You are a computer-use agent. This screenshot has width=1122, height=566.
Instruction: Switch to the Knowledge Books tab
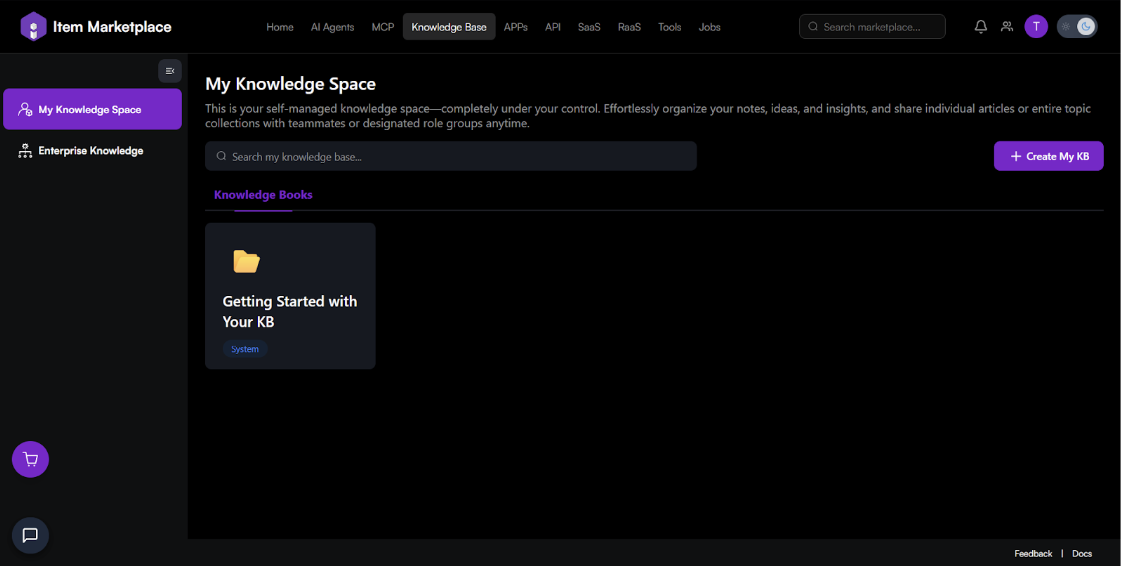pyautogui.click(x=263, y=195)
